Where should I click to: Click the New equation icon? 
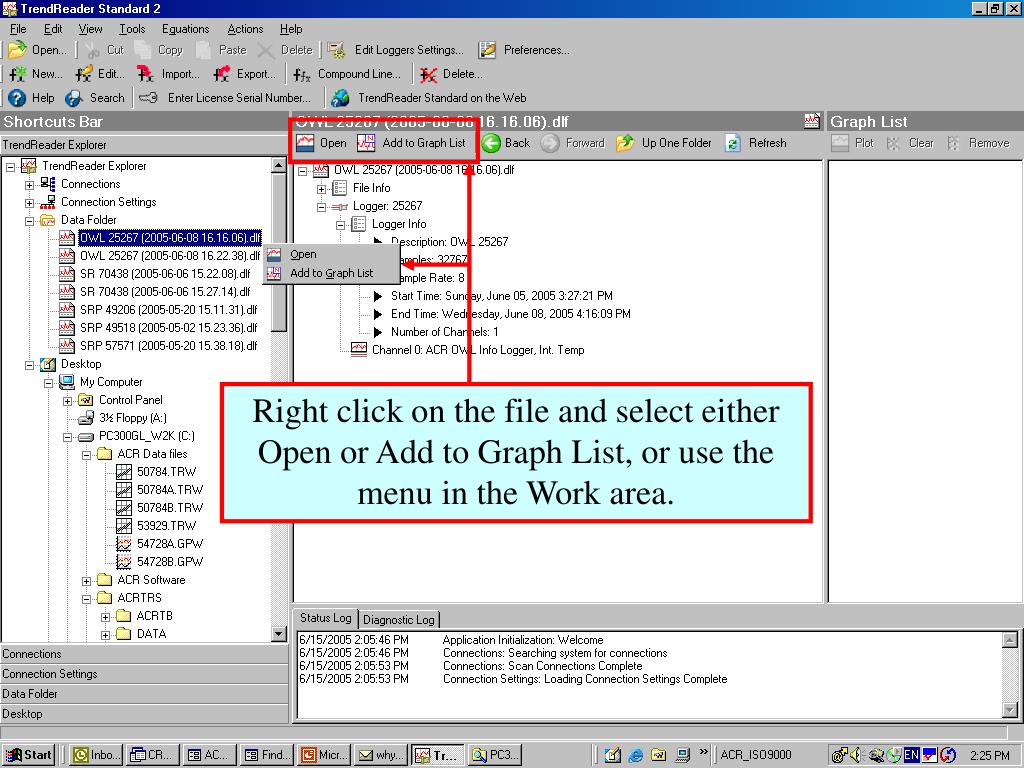(x=18, y=74)
